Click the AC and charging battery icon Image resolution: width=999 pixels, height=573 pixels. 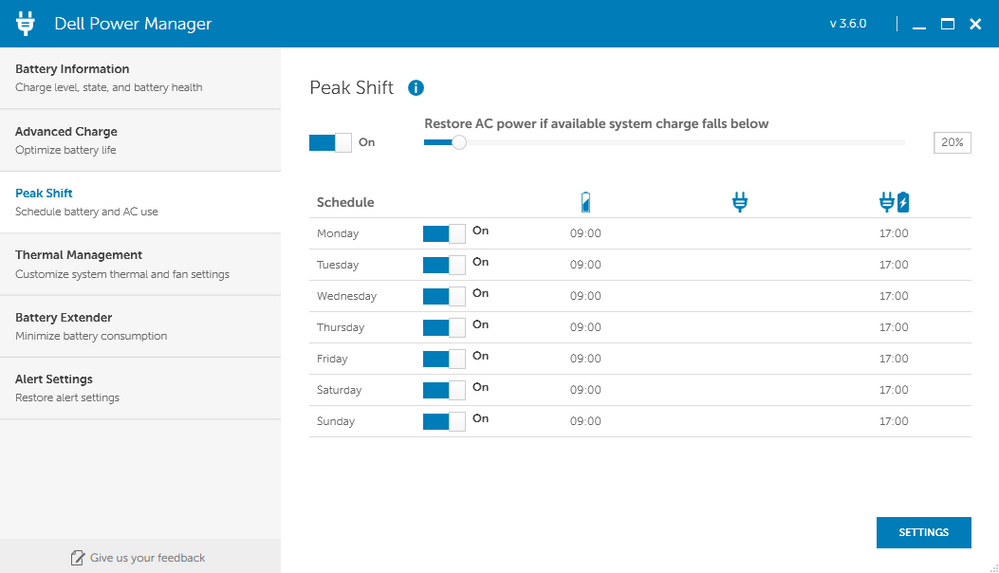[894, 202]
